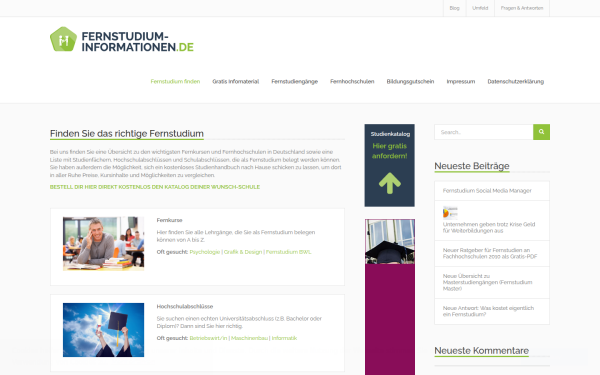Viewport: 600px width, 375px height.
Task: Click the green search magnifier button
Action: click(x=541, y=132)
